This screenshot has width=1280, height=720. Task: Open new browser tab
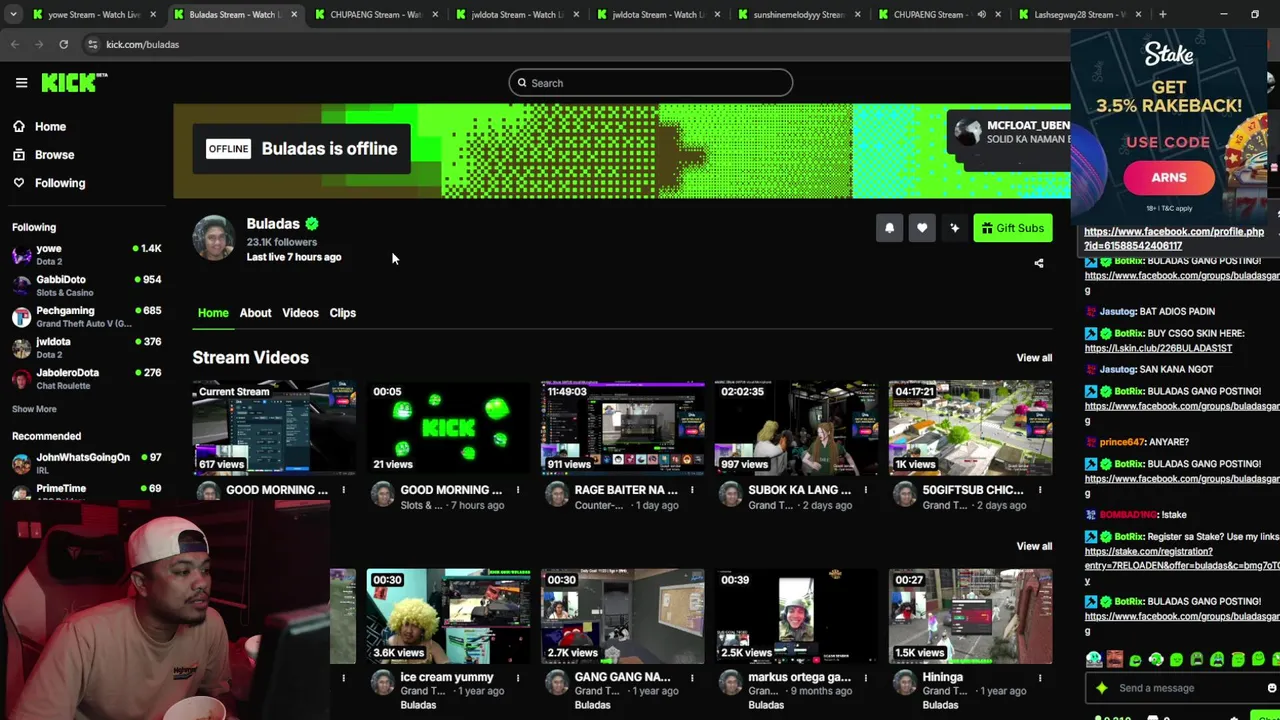(1162, 14)
